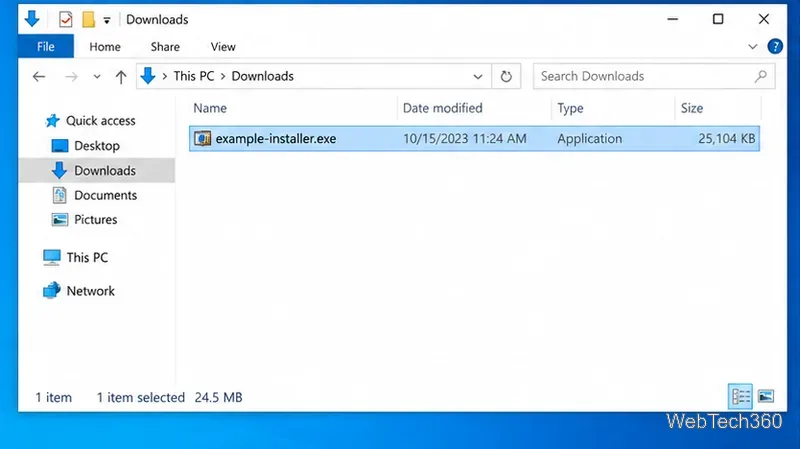Switch to the Home ribbon tab

[105, 47]
